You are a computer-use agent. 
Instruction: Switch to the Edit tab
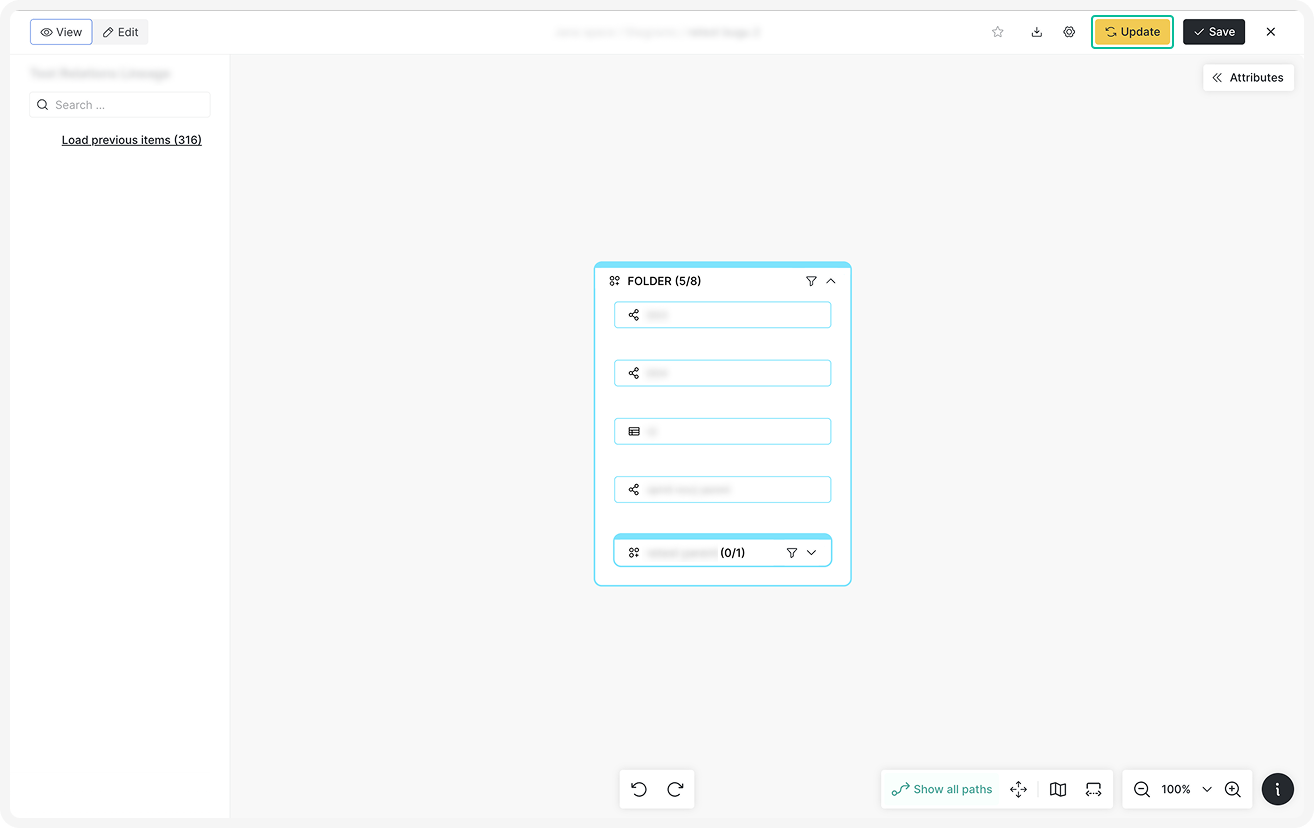[x=121, y=32]
